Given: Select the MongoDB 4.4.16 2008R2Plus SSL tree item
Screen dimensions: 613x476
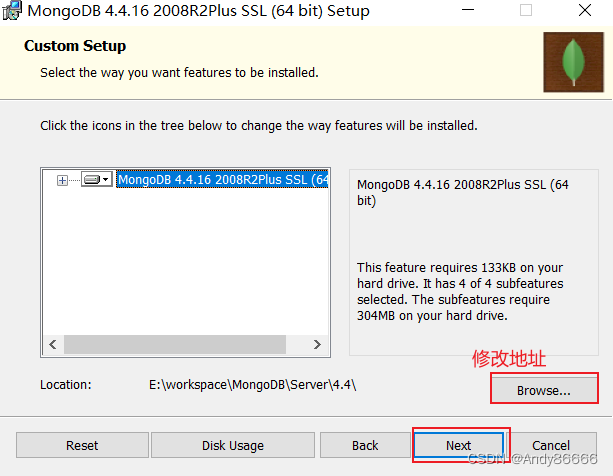Looking at the screenshot, I should coord(222,180).
